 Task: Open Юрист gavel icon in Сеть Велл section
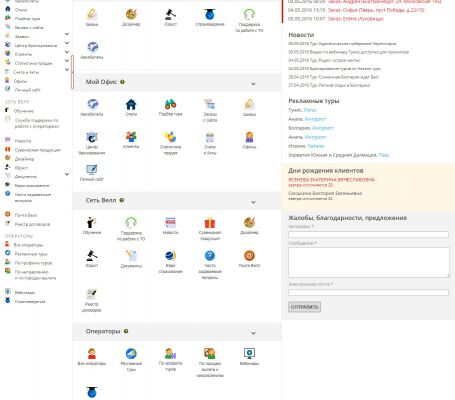92,256
